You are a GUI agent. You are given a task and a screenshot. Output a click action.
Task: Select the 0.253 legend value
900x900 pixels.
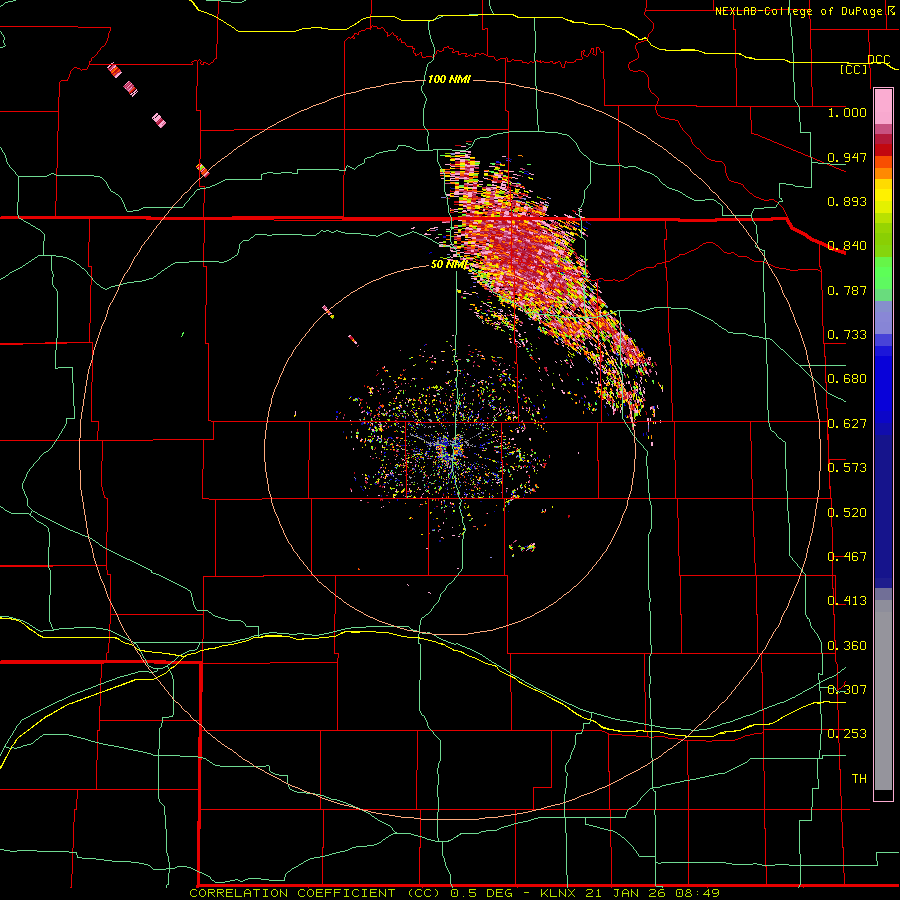point(847,734)
